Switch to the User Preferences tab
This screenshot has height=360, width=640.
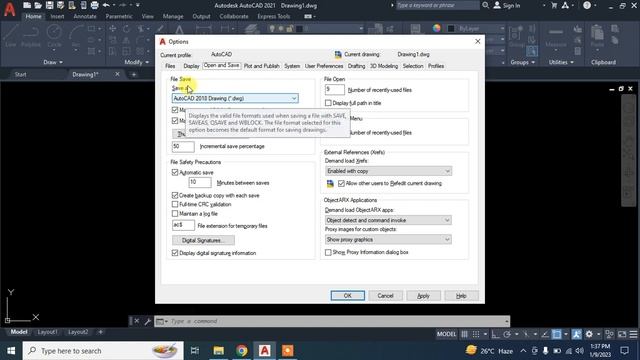coord(324,66)
